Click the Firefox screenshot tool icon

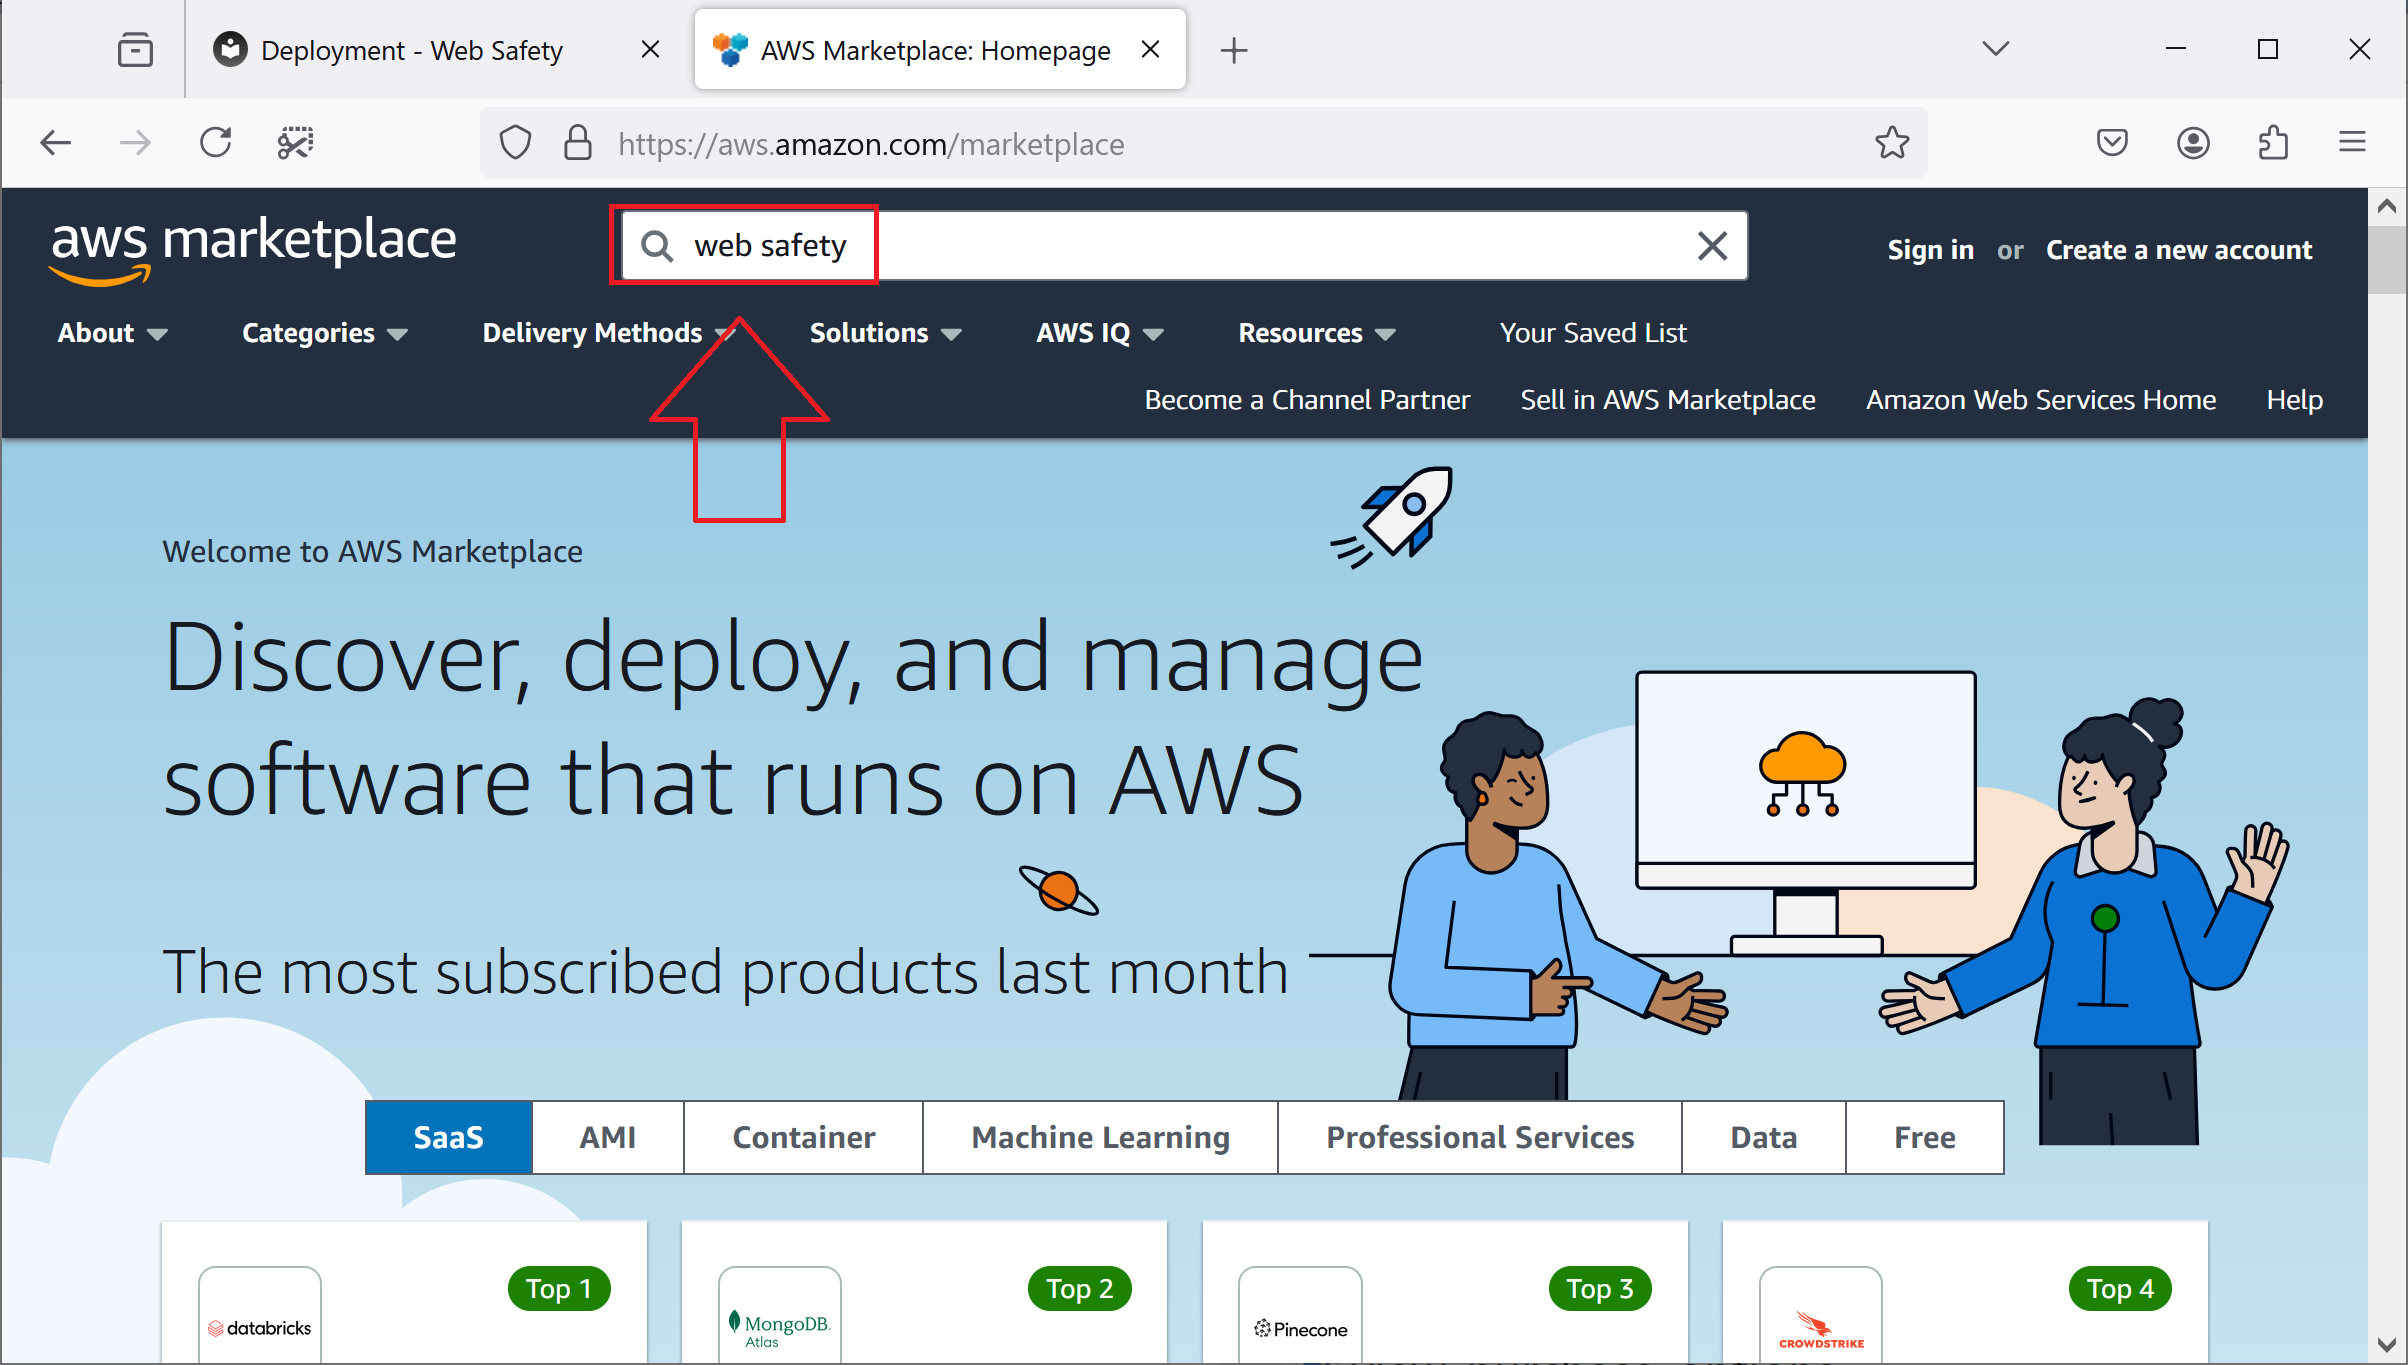pyautogui.click(x=295, y=143)
